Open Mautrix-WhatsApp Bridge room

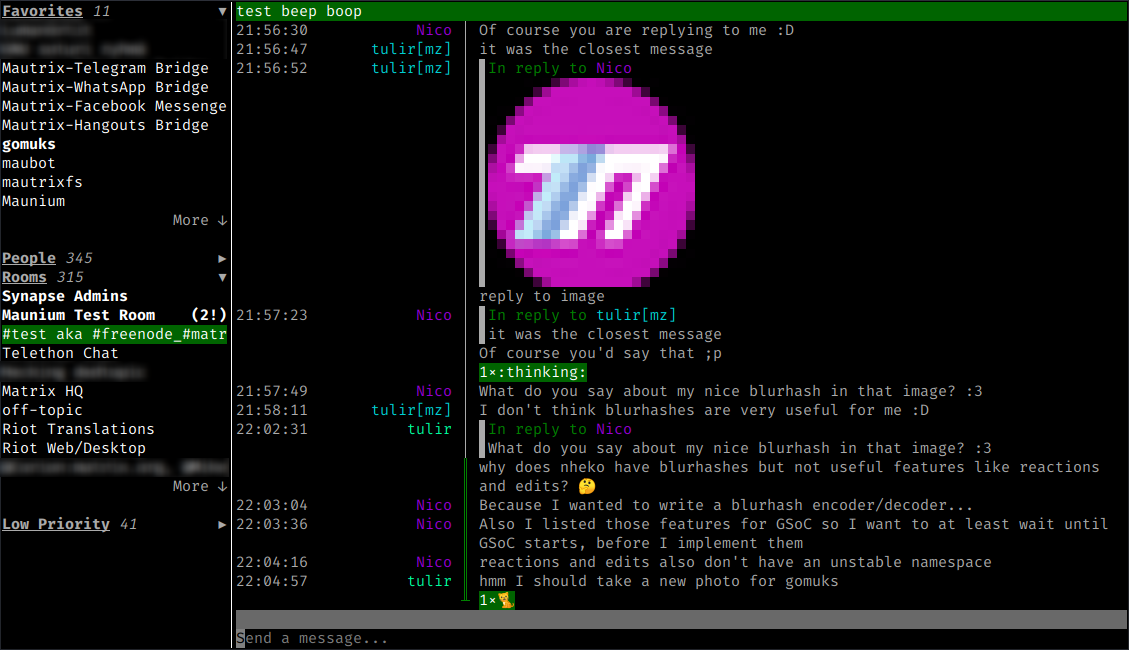[x=105, y=87]
